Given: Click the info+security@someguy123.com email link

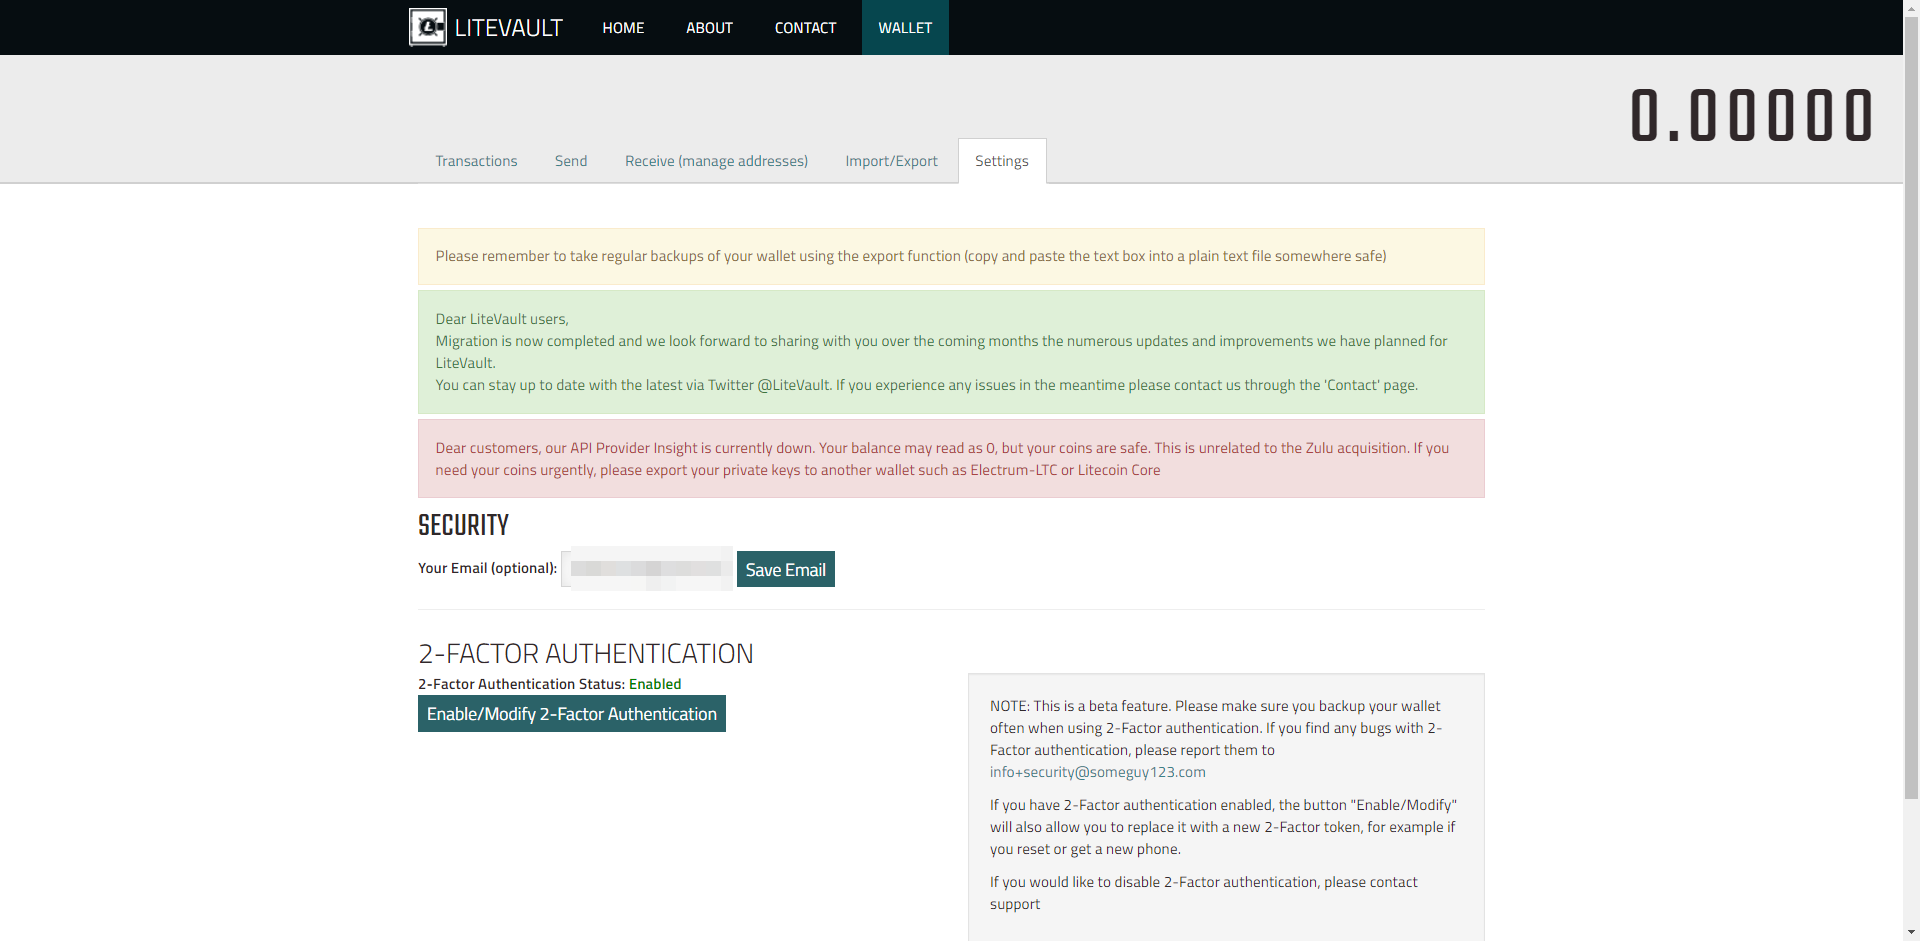Looking at the screenshot, I should pos(1097,772).
